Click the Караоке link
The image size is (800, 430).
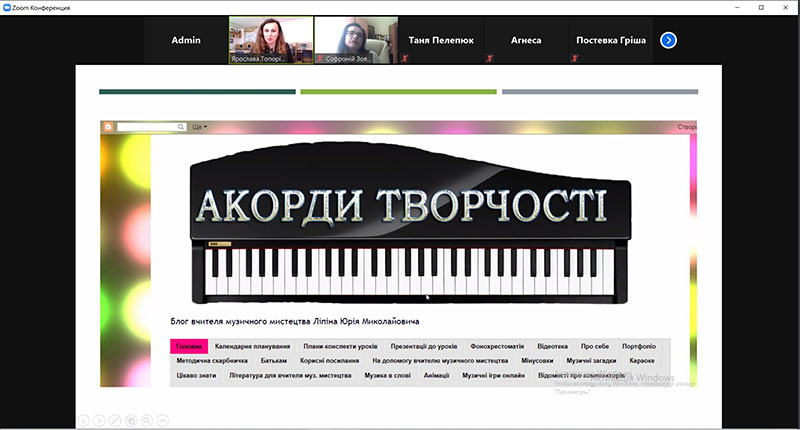(642, 361)
